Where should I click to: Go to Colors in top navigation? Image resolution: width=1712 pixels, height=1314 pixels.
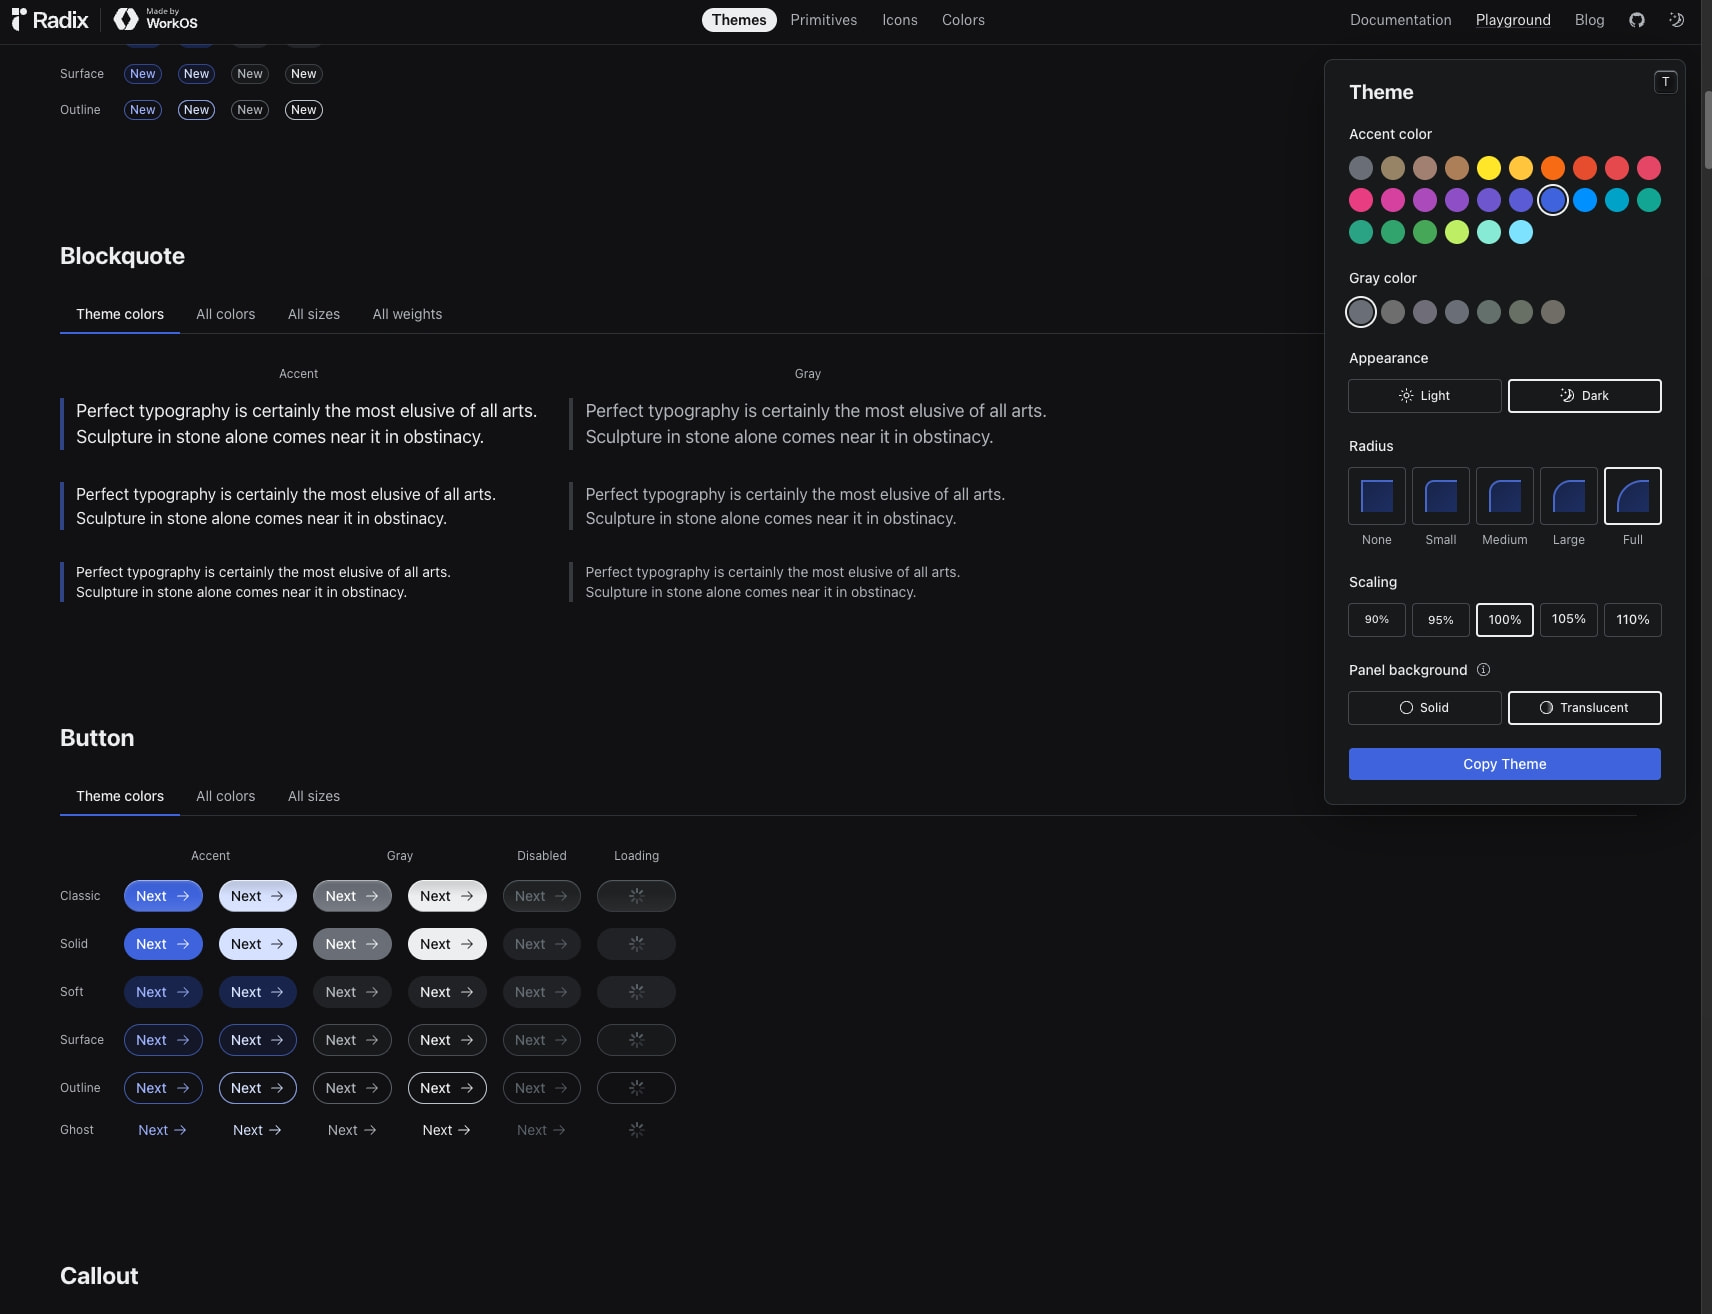[963, 20]
